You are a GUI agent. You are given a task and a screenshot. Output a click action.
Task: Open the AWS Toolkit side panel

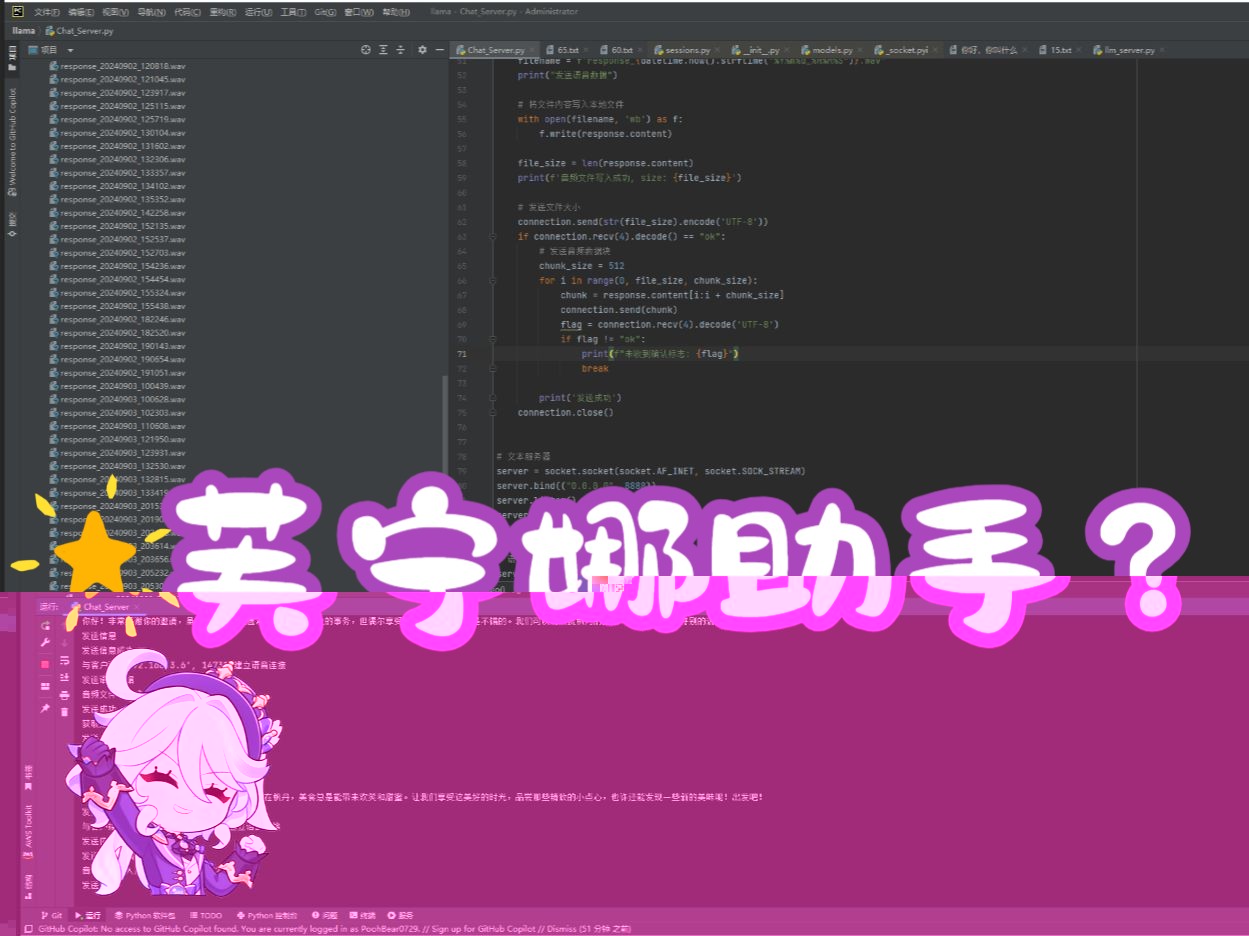coord(28,832)
